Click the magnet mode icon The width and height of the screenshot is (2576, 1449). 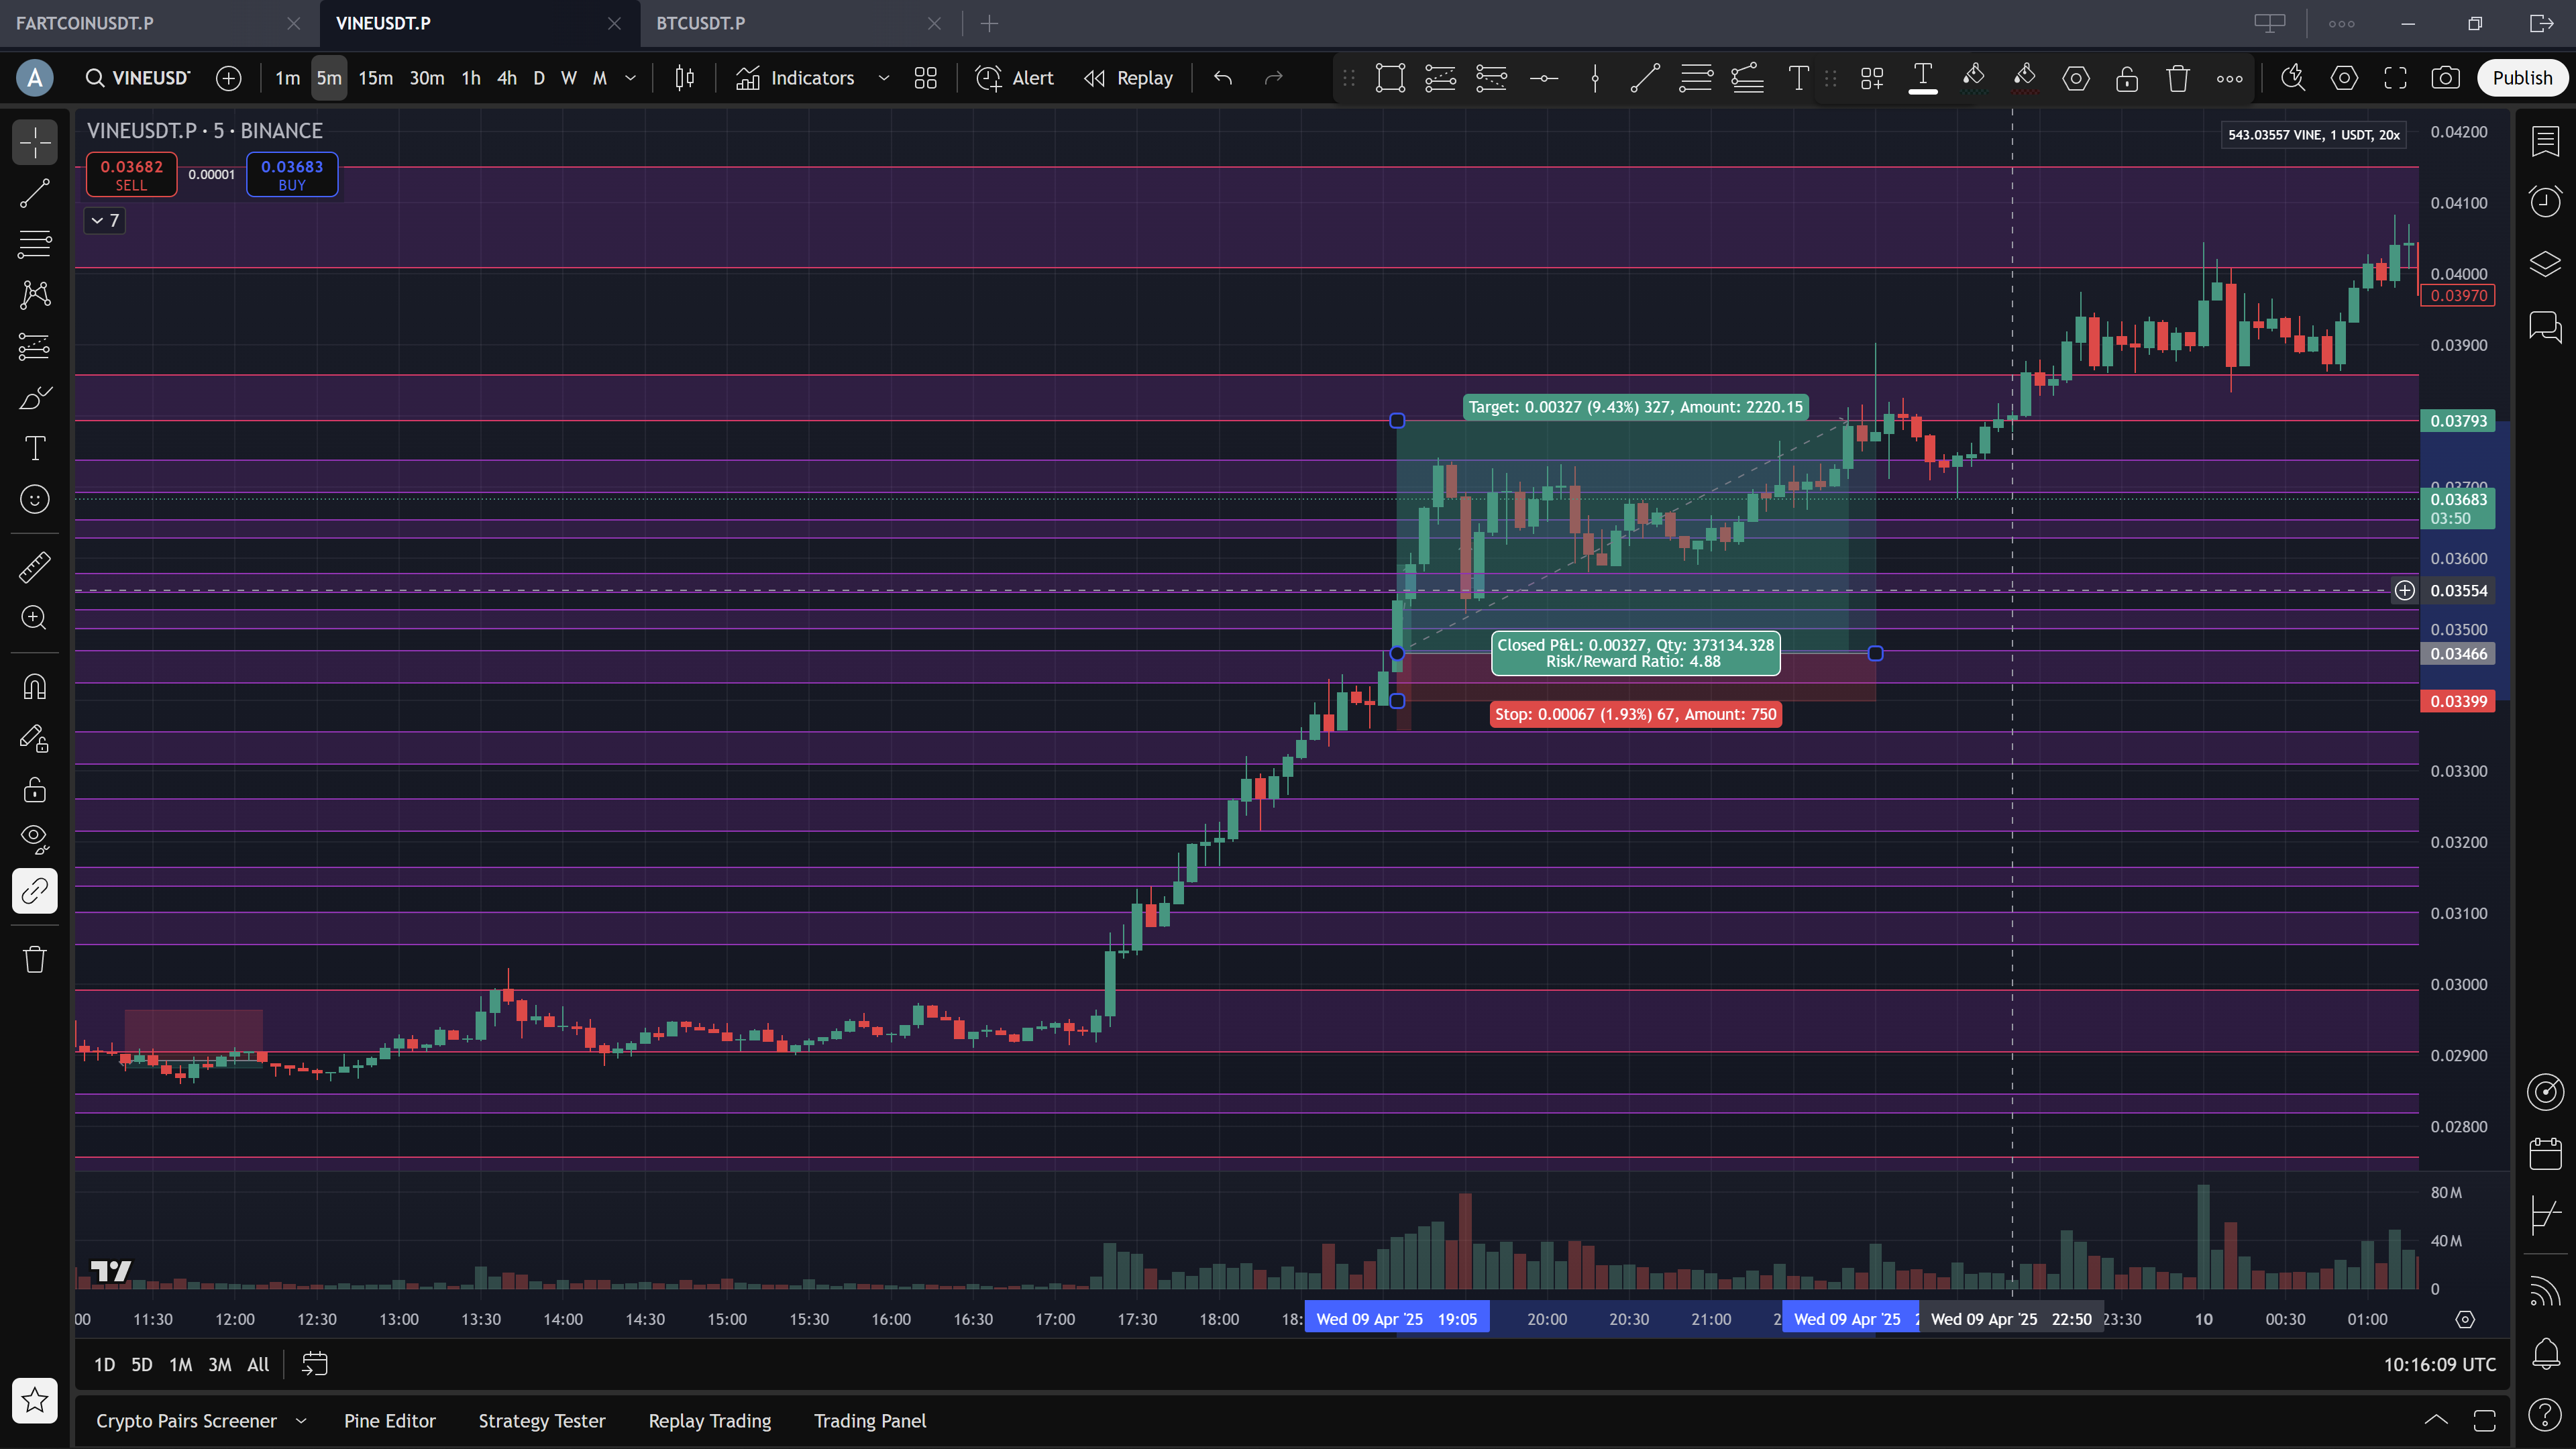point(34,687)
